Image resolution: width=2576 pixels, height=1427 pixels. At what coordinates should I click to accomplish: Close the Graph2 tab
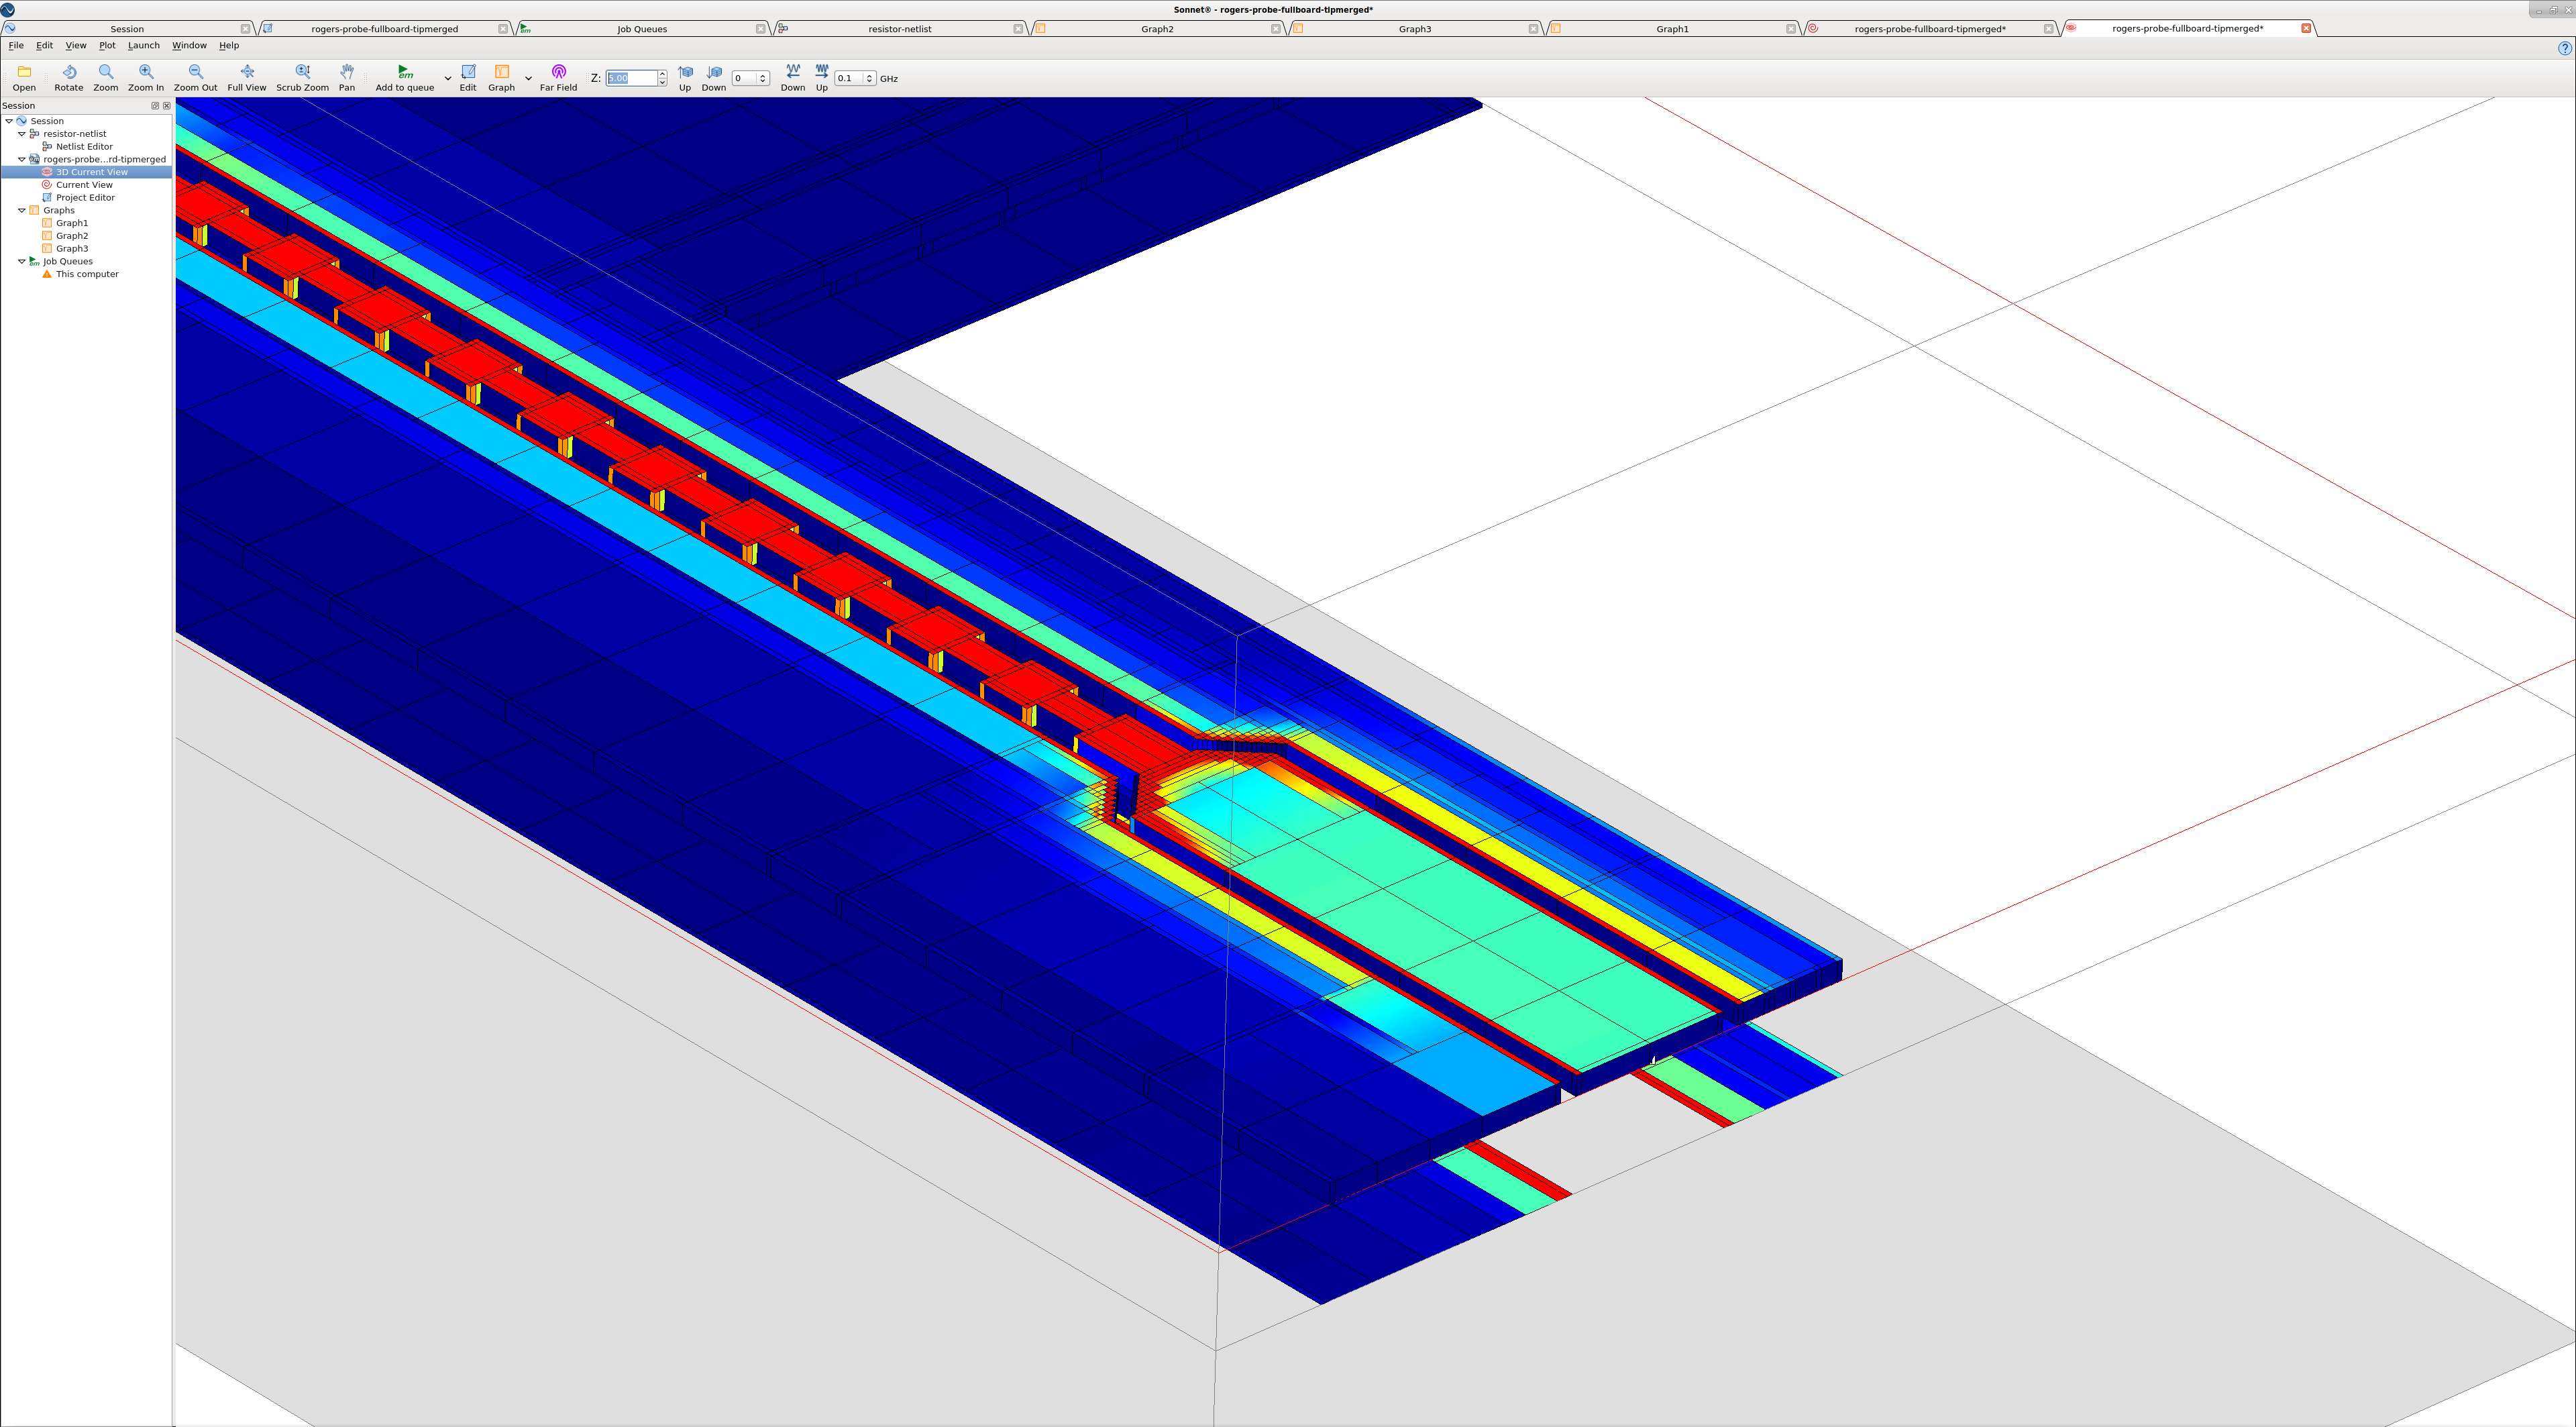(1275, 29)
